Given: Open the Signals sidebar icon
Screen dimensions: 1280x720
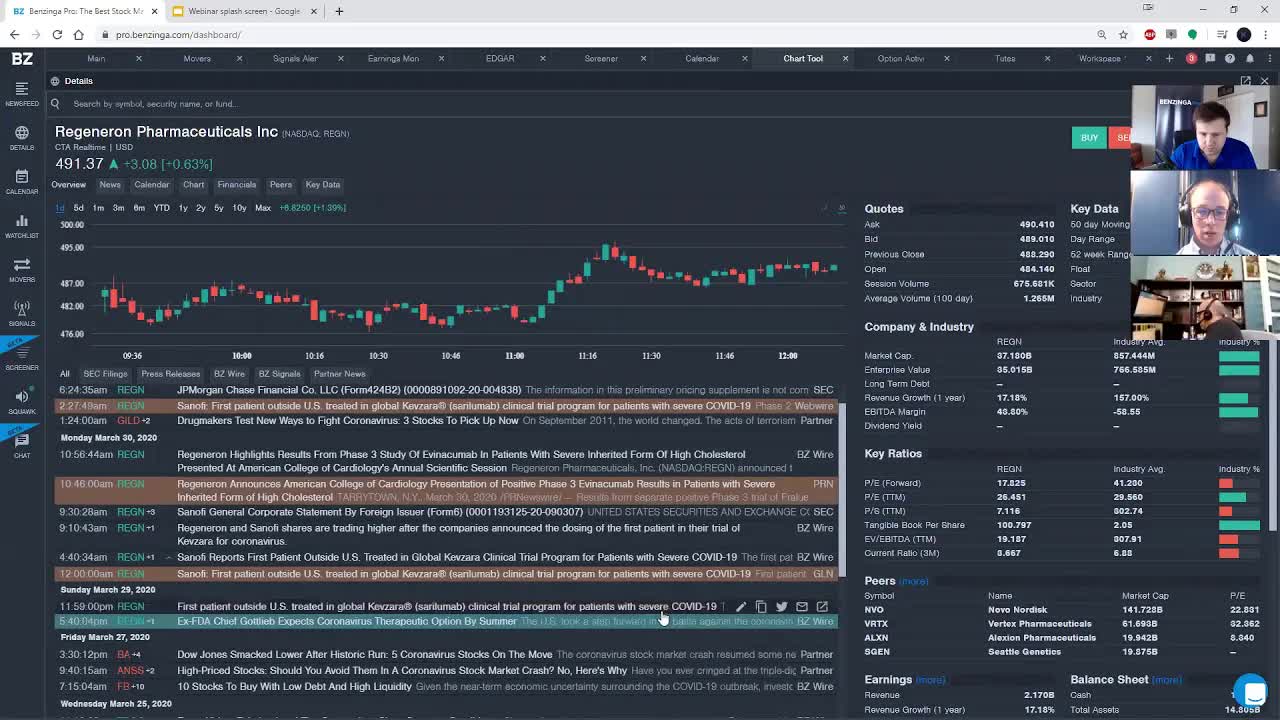Looking at the screenshot, I should (x=22, y=313).
